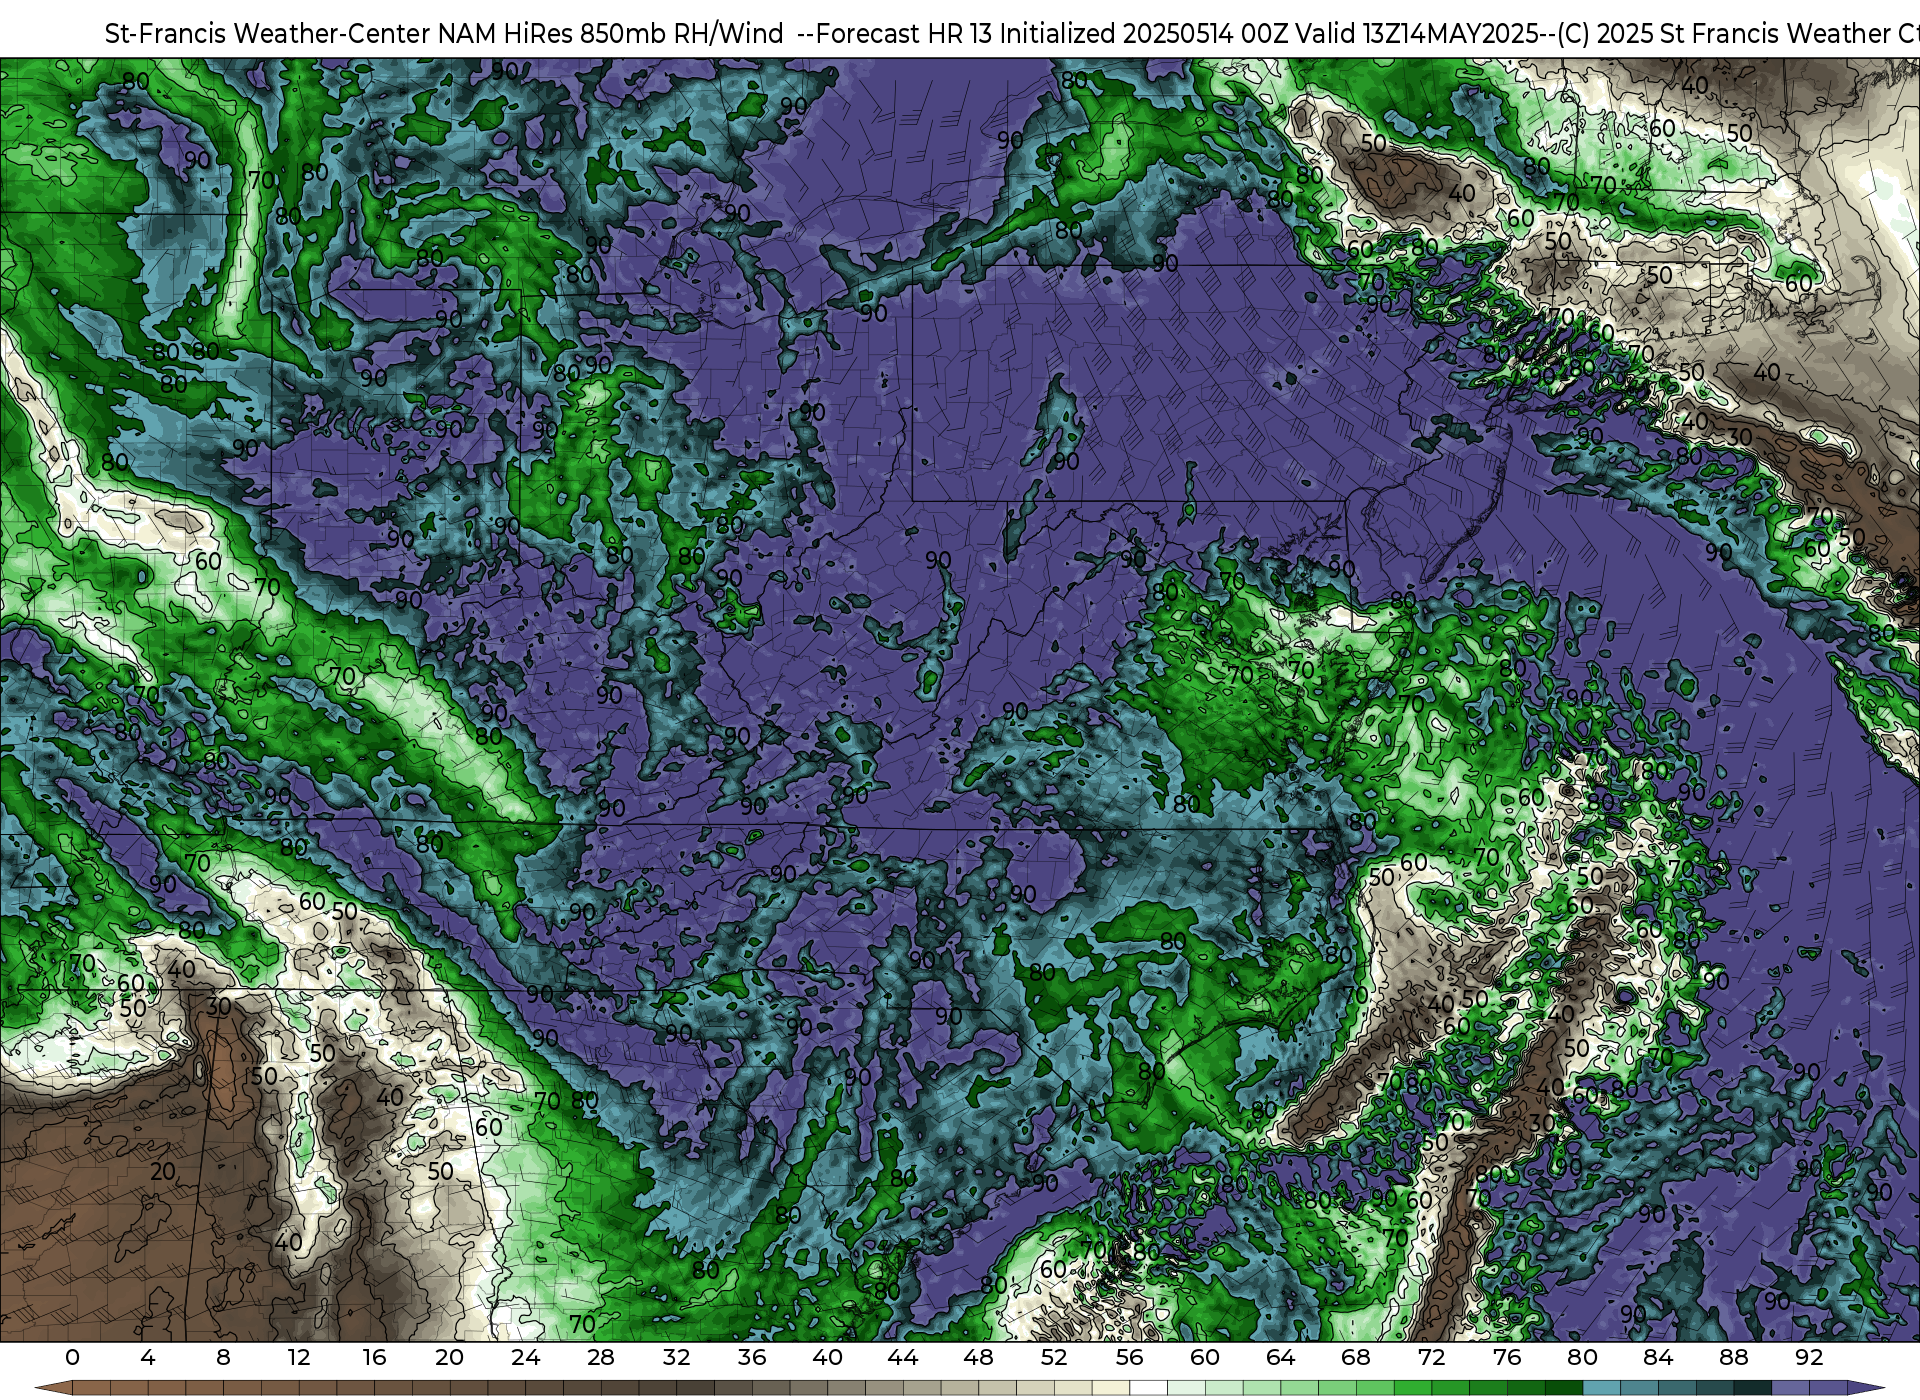This screenshot has width=1920, height=1400.
Task: Click the Initialized 20250514 00Z text
Action: coord(1145,34)
